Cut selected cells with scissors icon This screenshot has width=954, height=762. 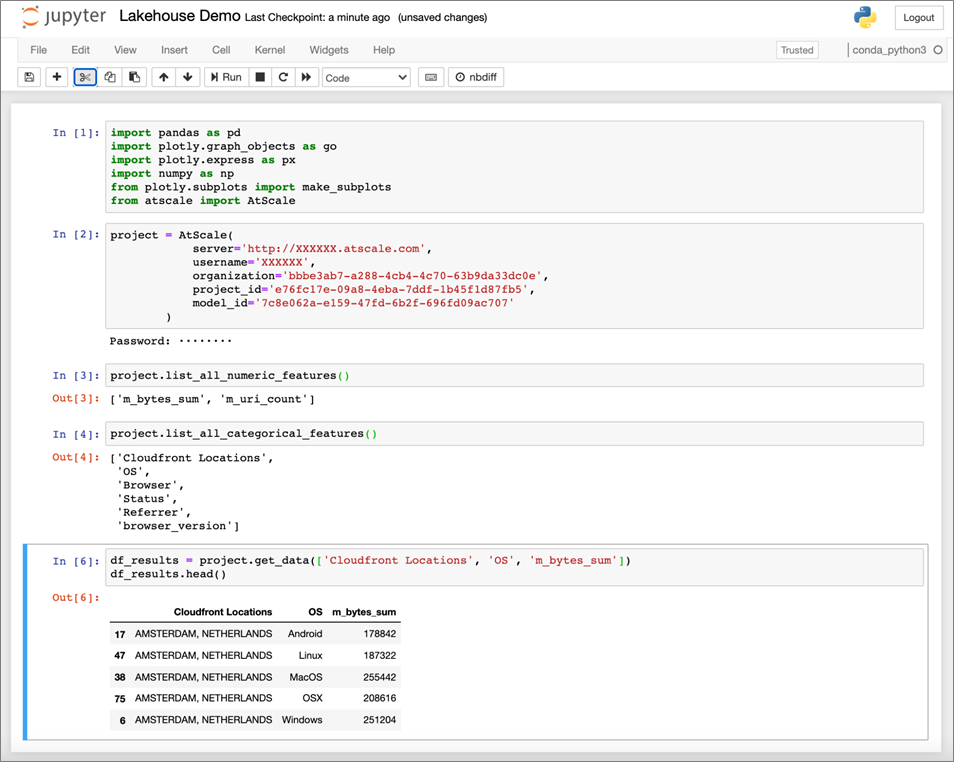click(x=85, y=77)
